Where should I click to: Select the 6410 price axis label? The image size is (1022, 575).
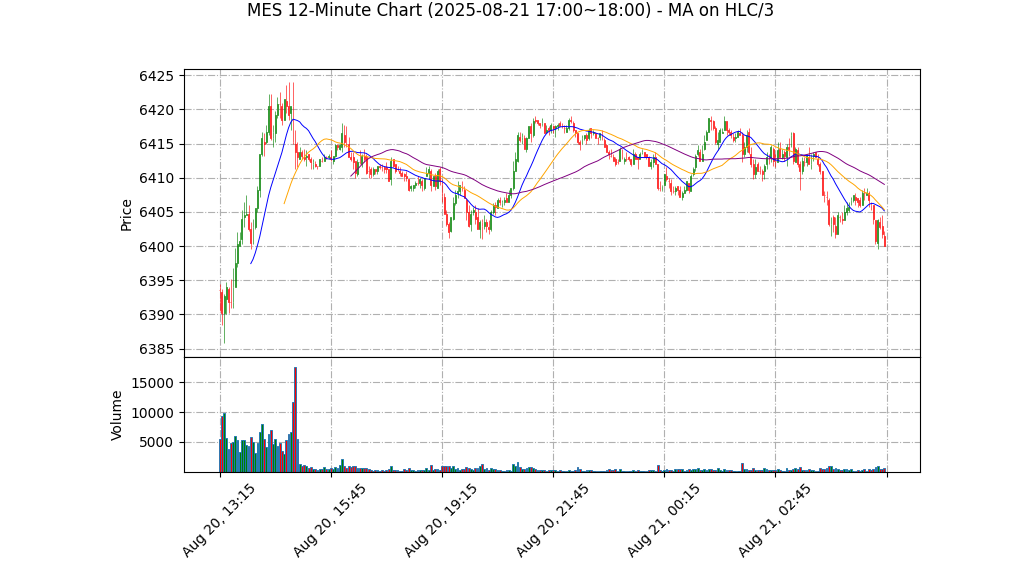[156, 179]
